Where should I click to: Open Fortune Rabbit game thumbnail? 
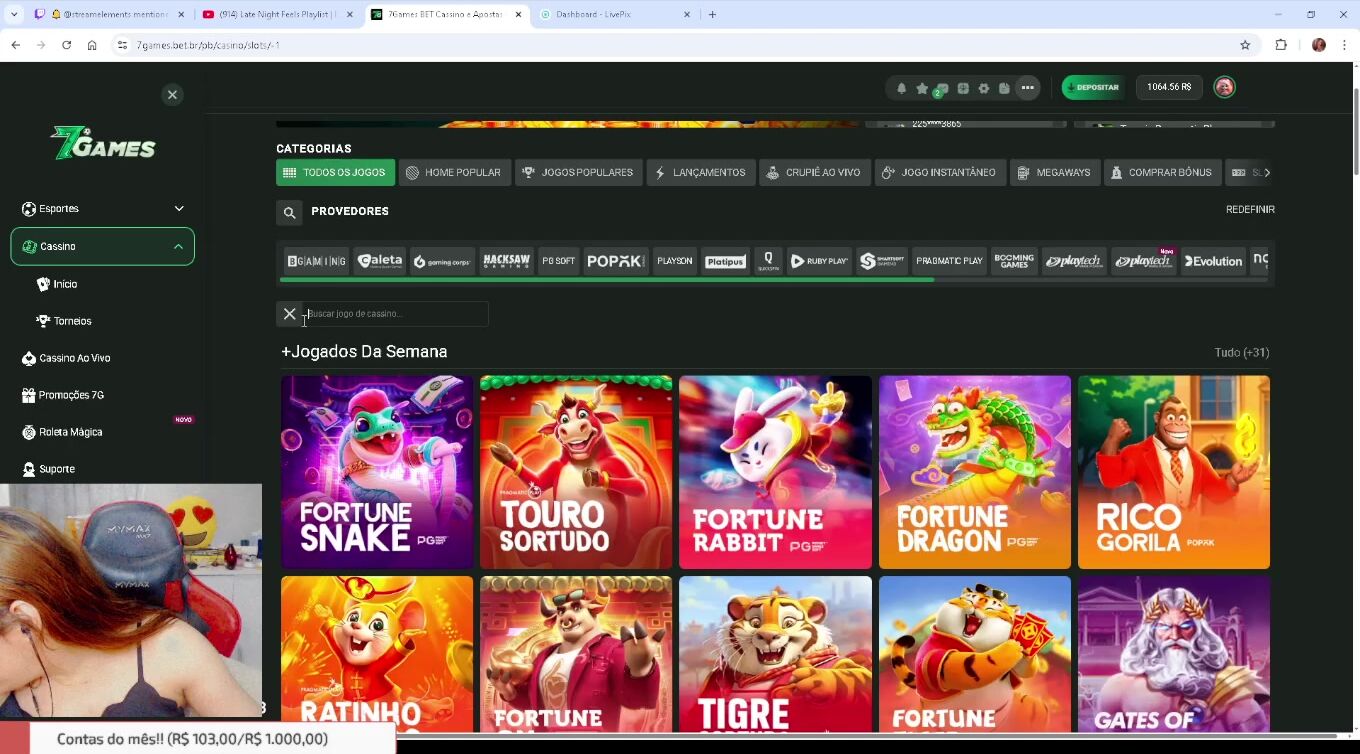click(775, 472)
